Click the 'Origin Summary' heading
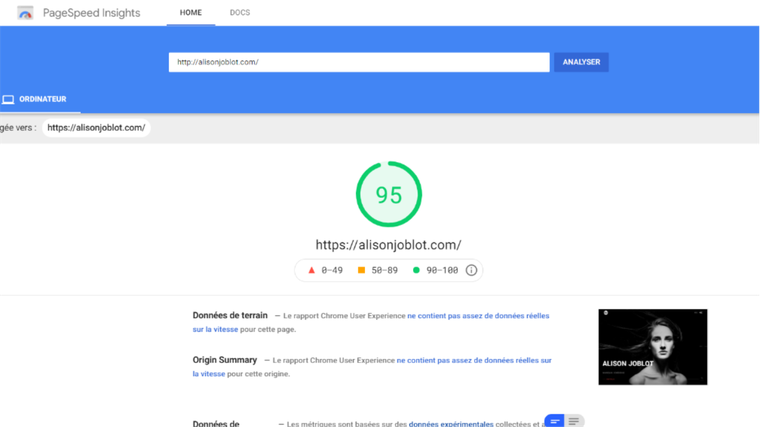Viewport: 760px width, 427px height. pyautogui.click(x=224, y=360)
